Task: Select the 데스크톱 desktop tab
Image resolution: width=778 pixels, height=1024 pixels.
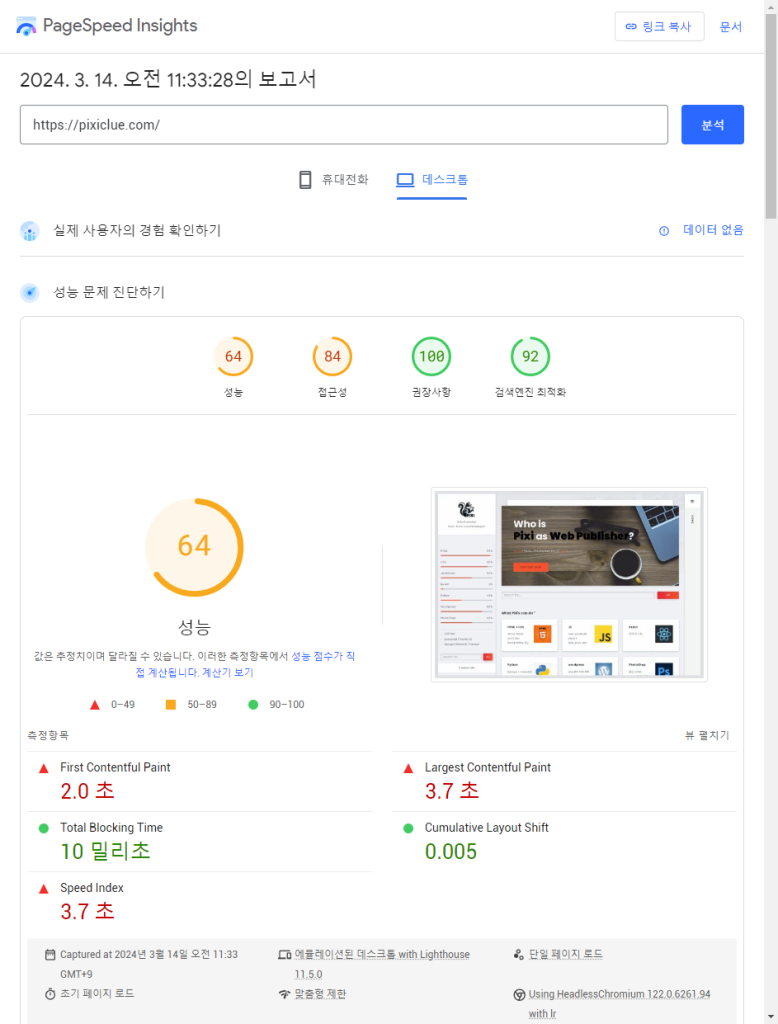Action: point(432,180)
